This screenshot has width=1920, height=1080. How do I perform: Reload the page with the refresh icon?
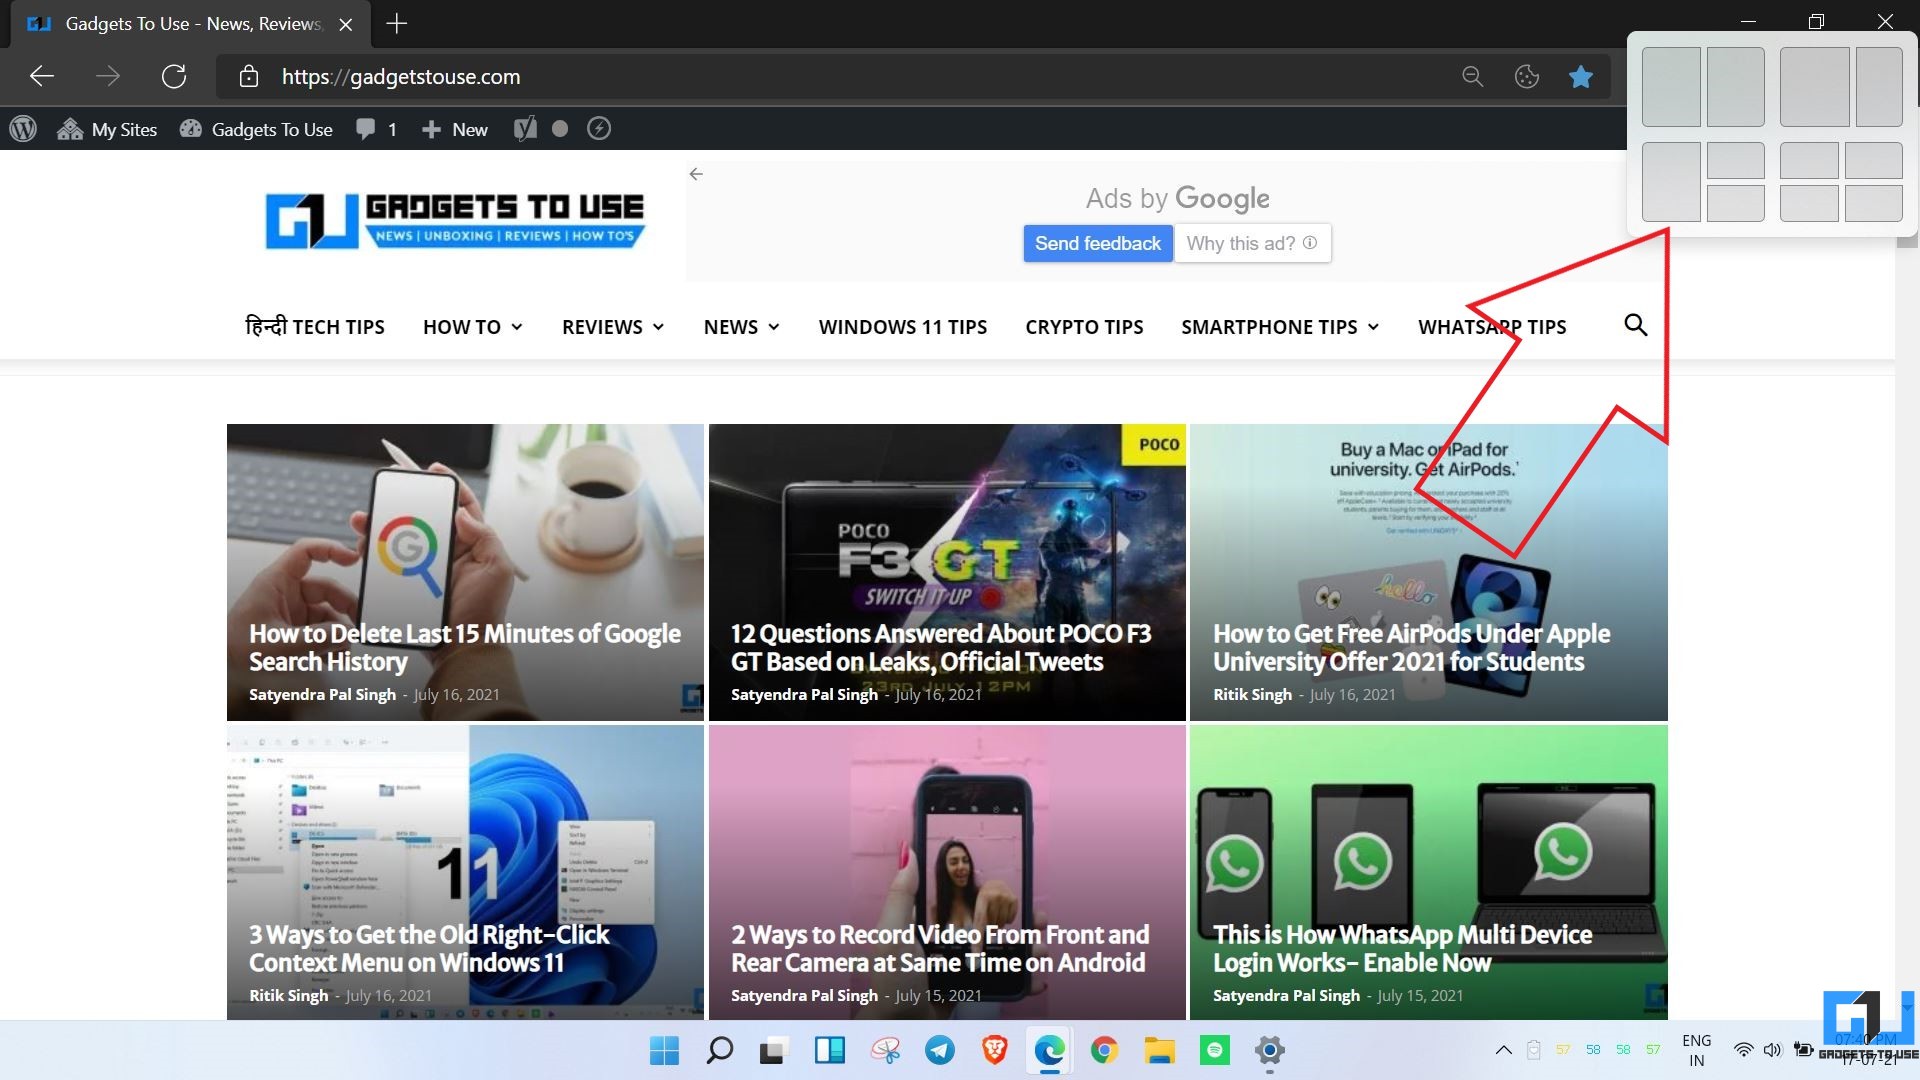click(174, 77)
